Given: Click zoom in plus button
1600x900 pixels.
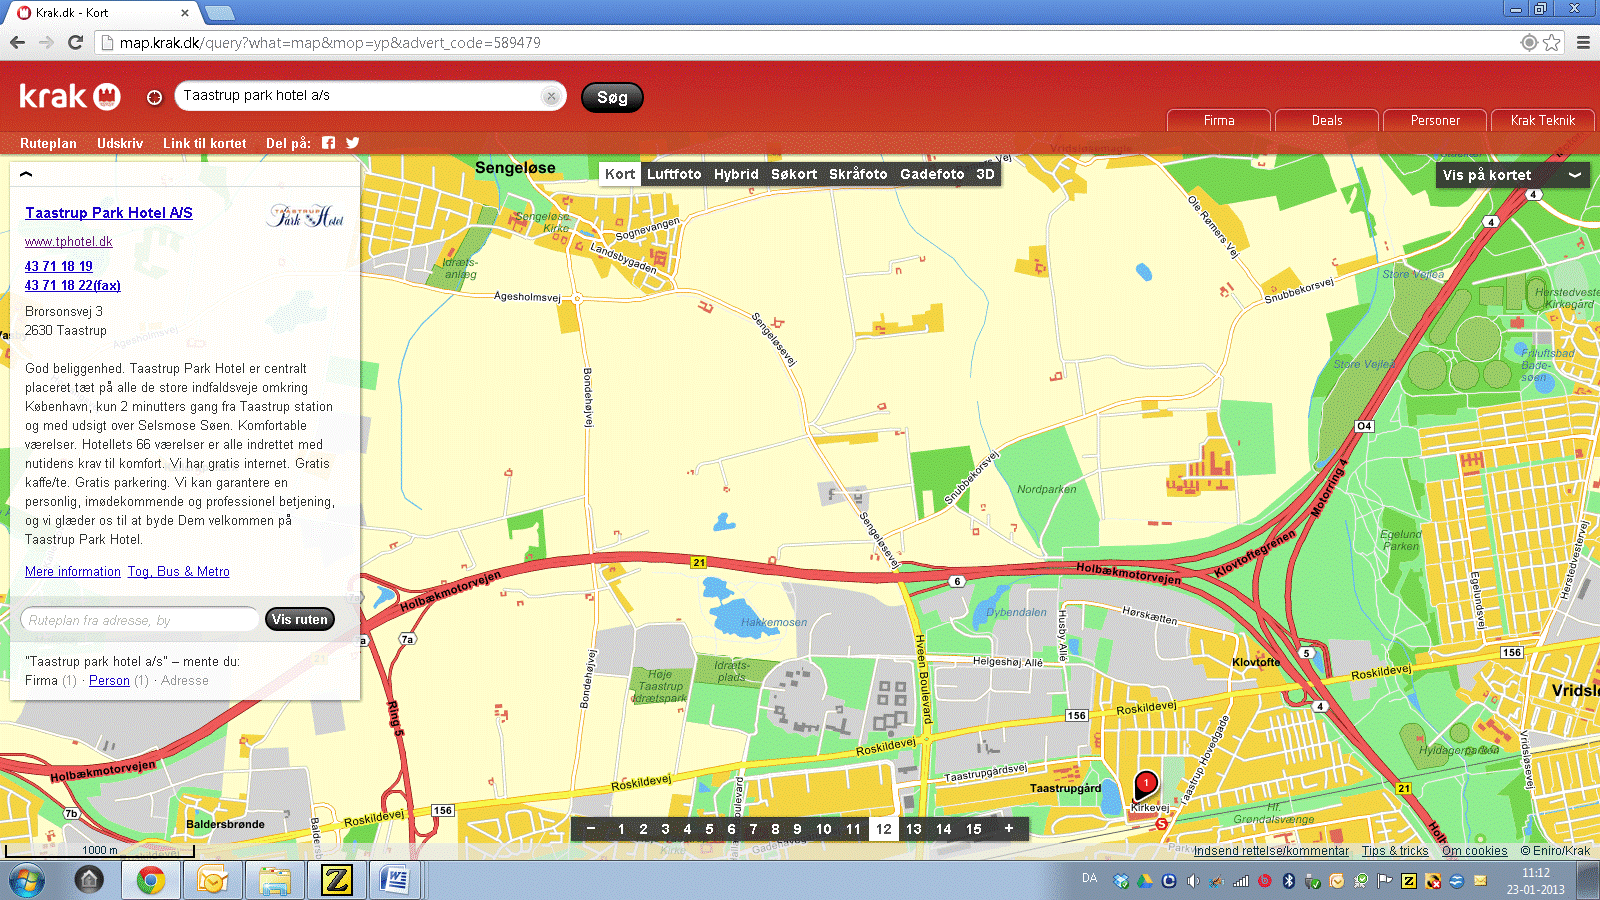Looking at the screenshot, I should click(x=1009, y=828).
